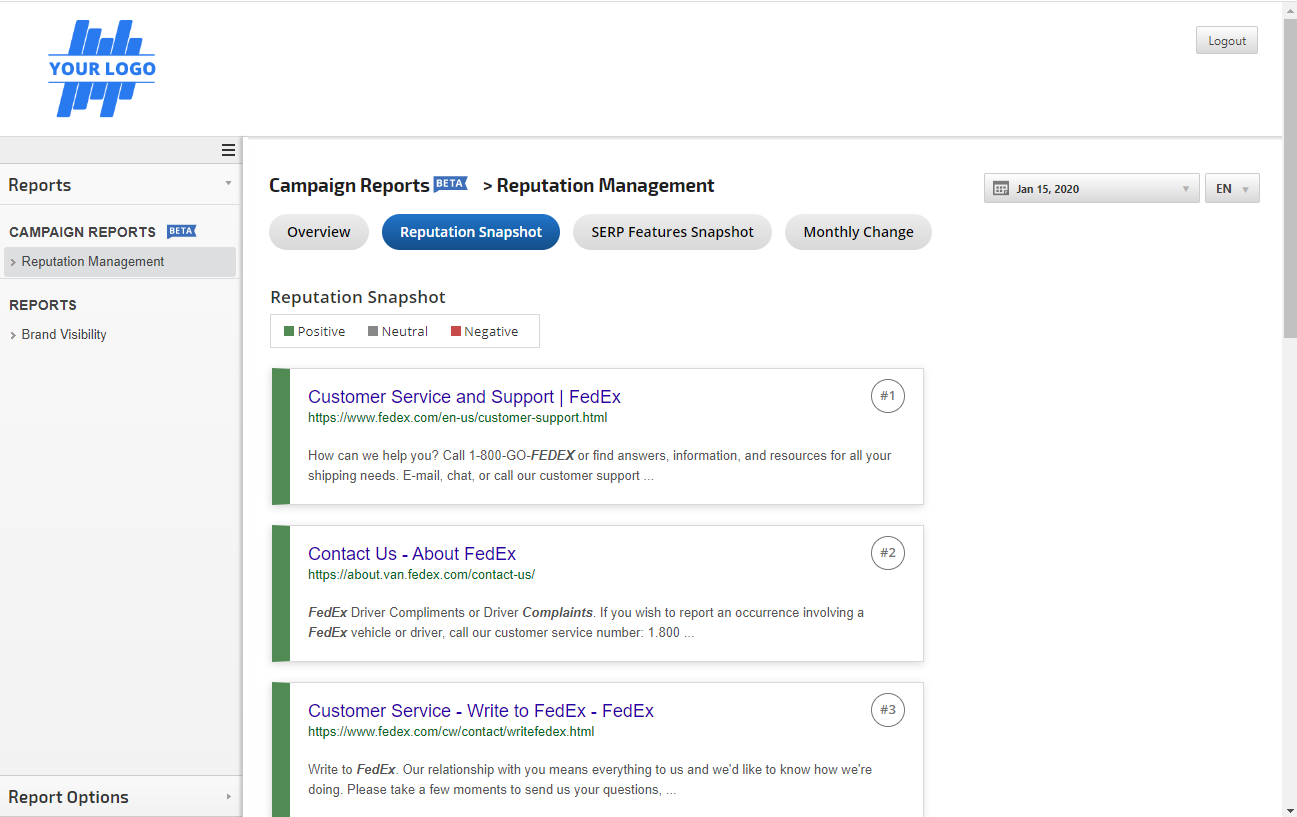Image resolution: width=1297 pixels, height=817 pixels.
Task: Open the EN language dropdown
Action: tap(1232, 188)
